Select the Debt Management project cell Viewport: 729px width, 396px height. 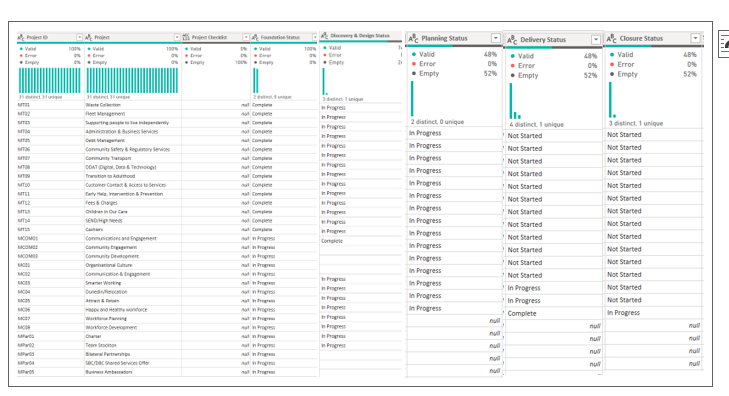point(133,140)
